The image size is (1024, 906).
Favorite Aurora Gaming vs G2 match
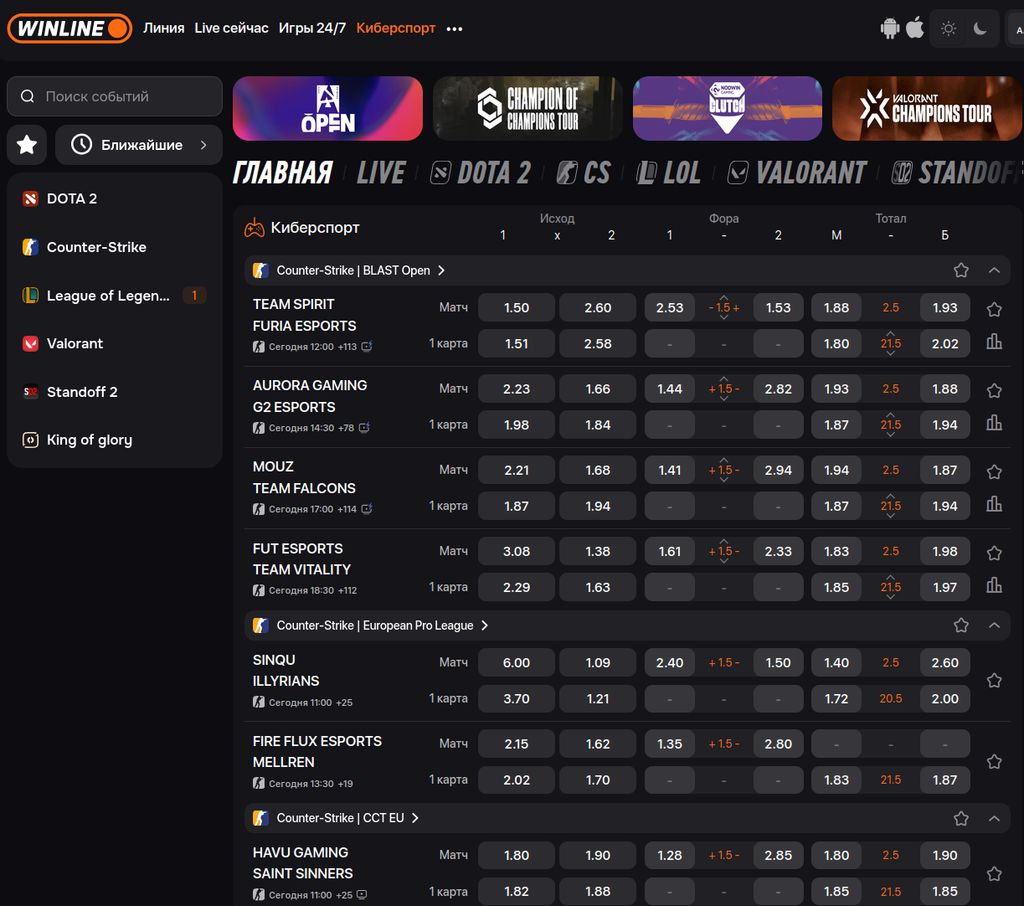pos(994,391)
